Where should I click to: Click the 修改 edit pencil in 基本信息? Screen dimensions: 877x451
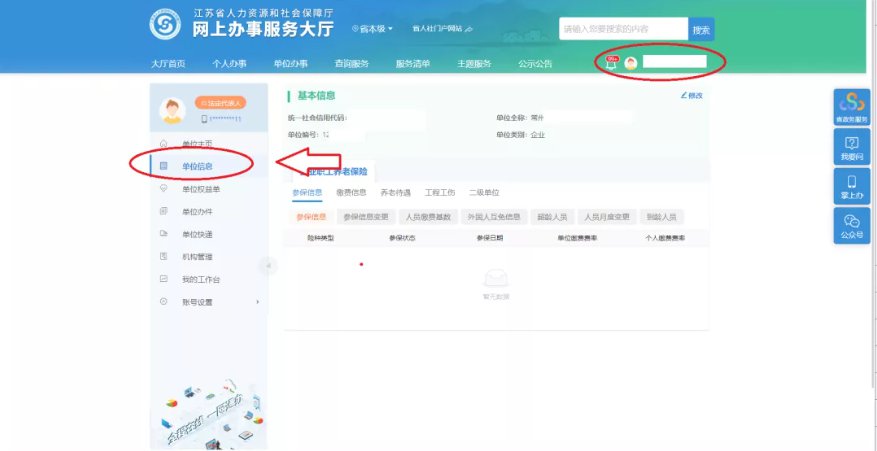tap(692, 96)
